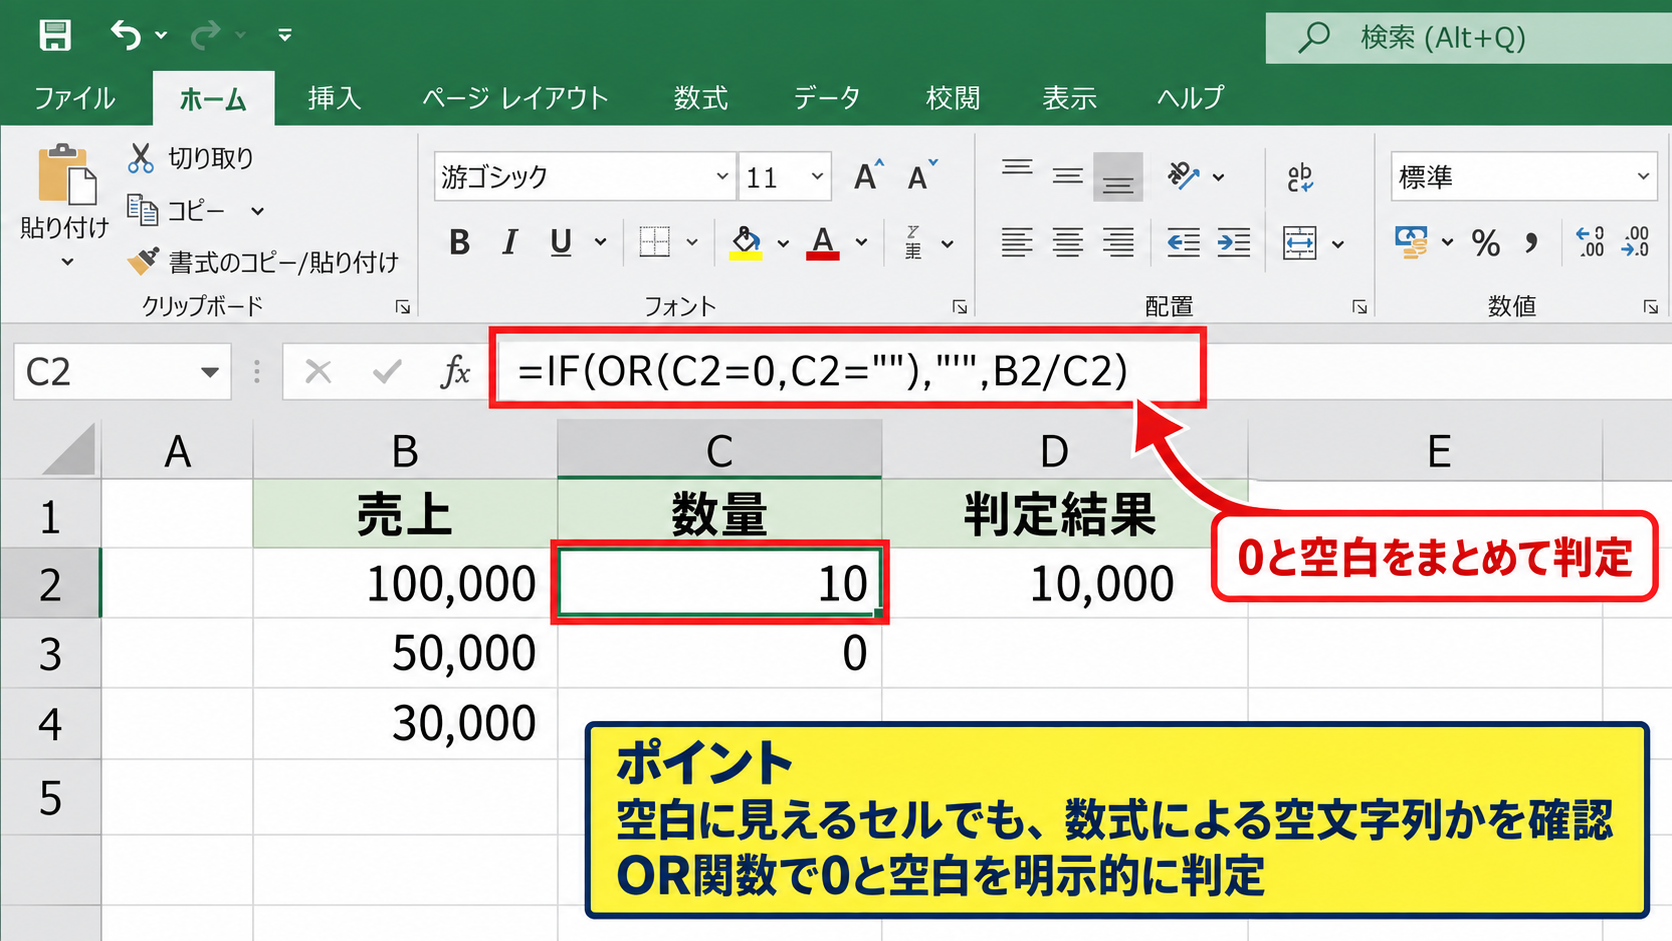This screenshot has height=941, width=1672.
Task: Apply the red font color
Action: [823, 242]
